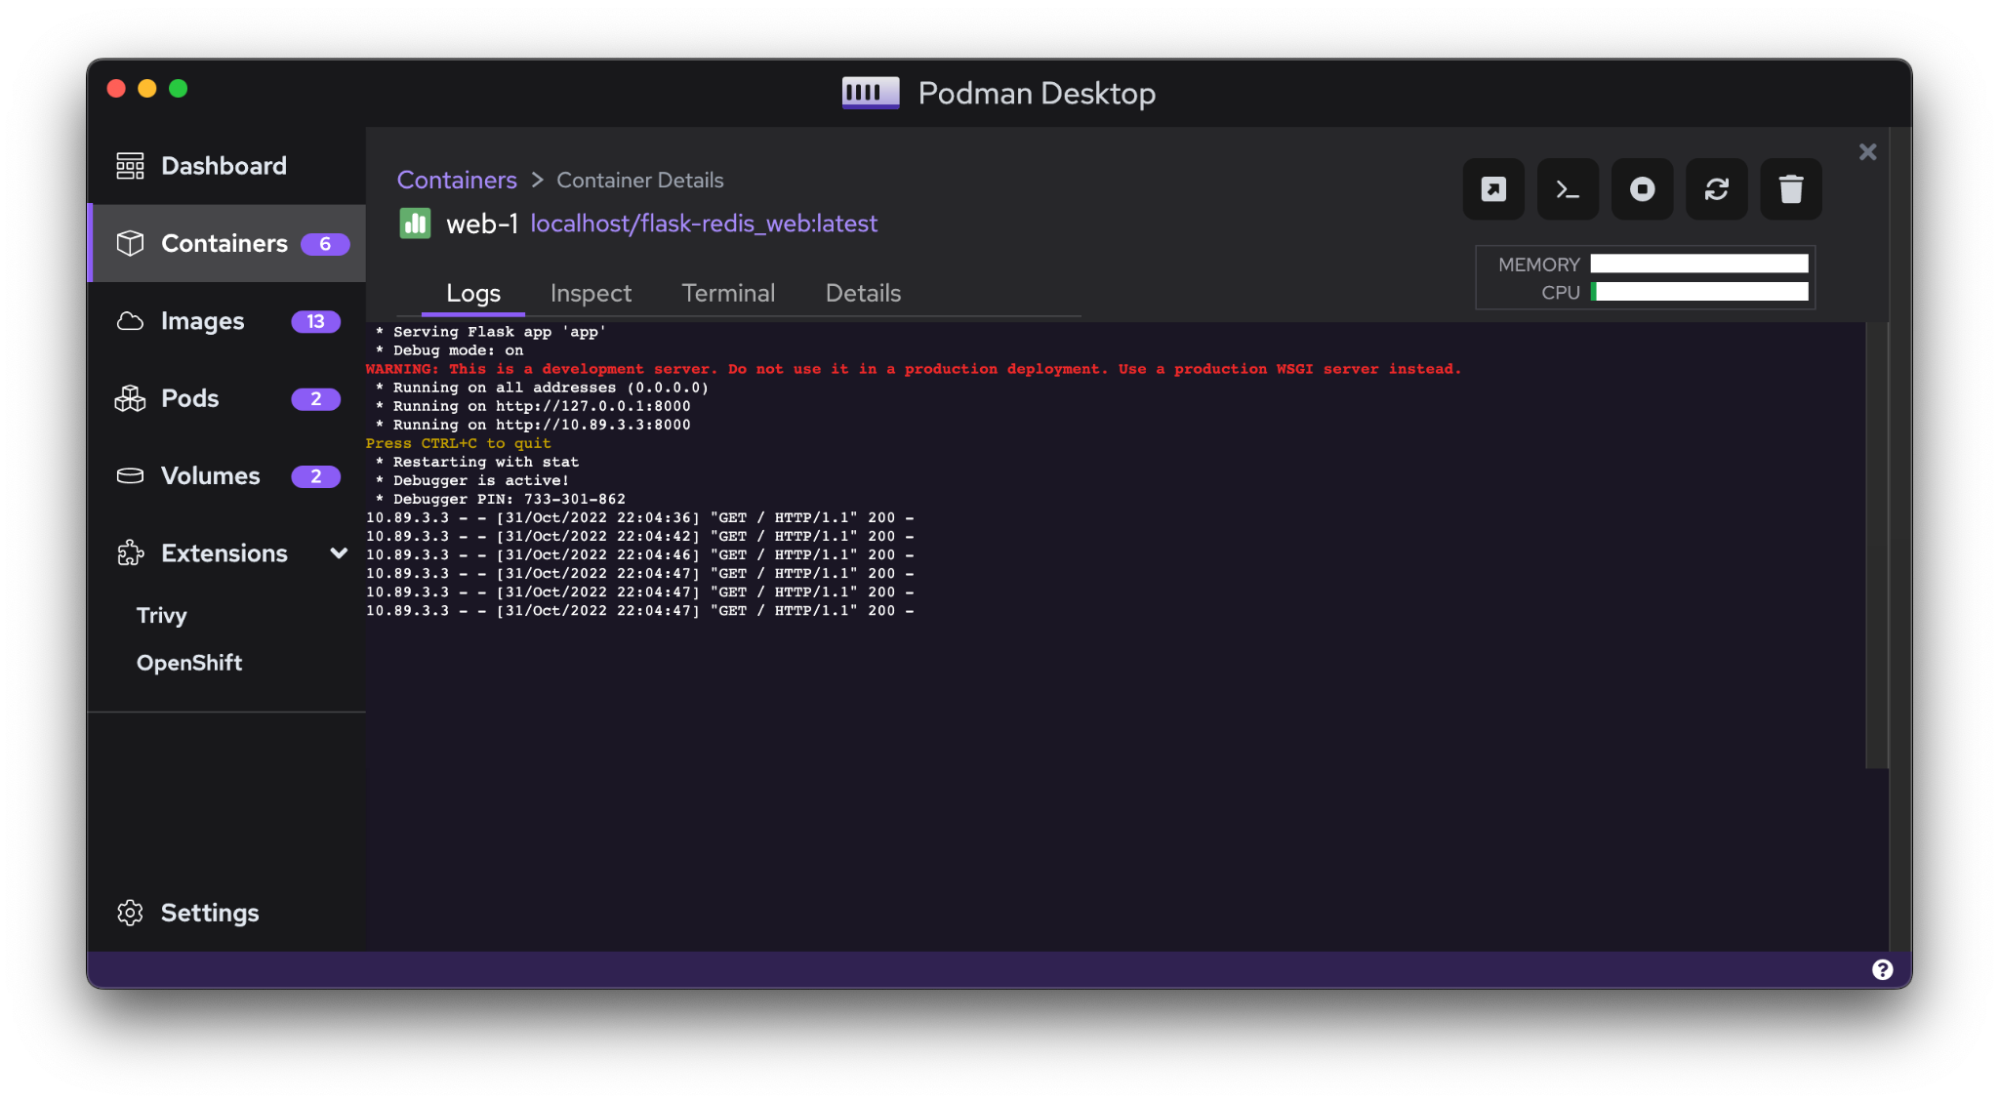The image size is (1999, 1103).
Task: Click the Dashboard grid icon
Action: coord(130,166)
